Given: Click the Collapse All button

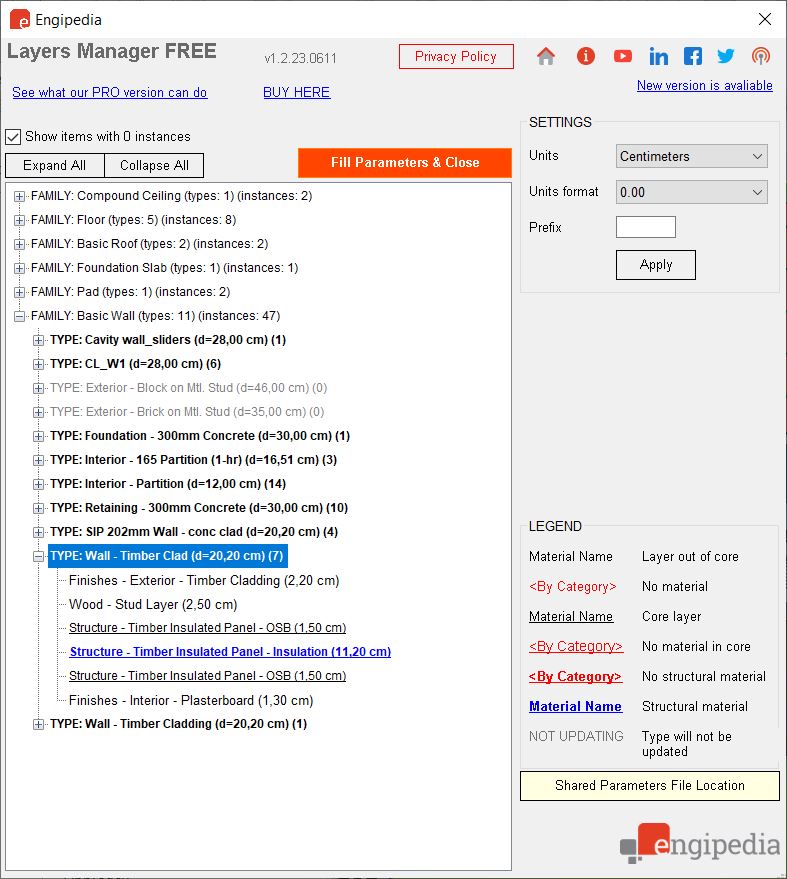Looking at the screenshot, I should (154, 165).
